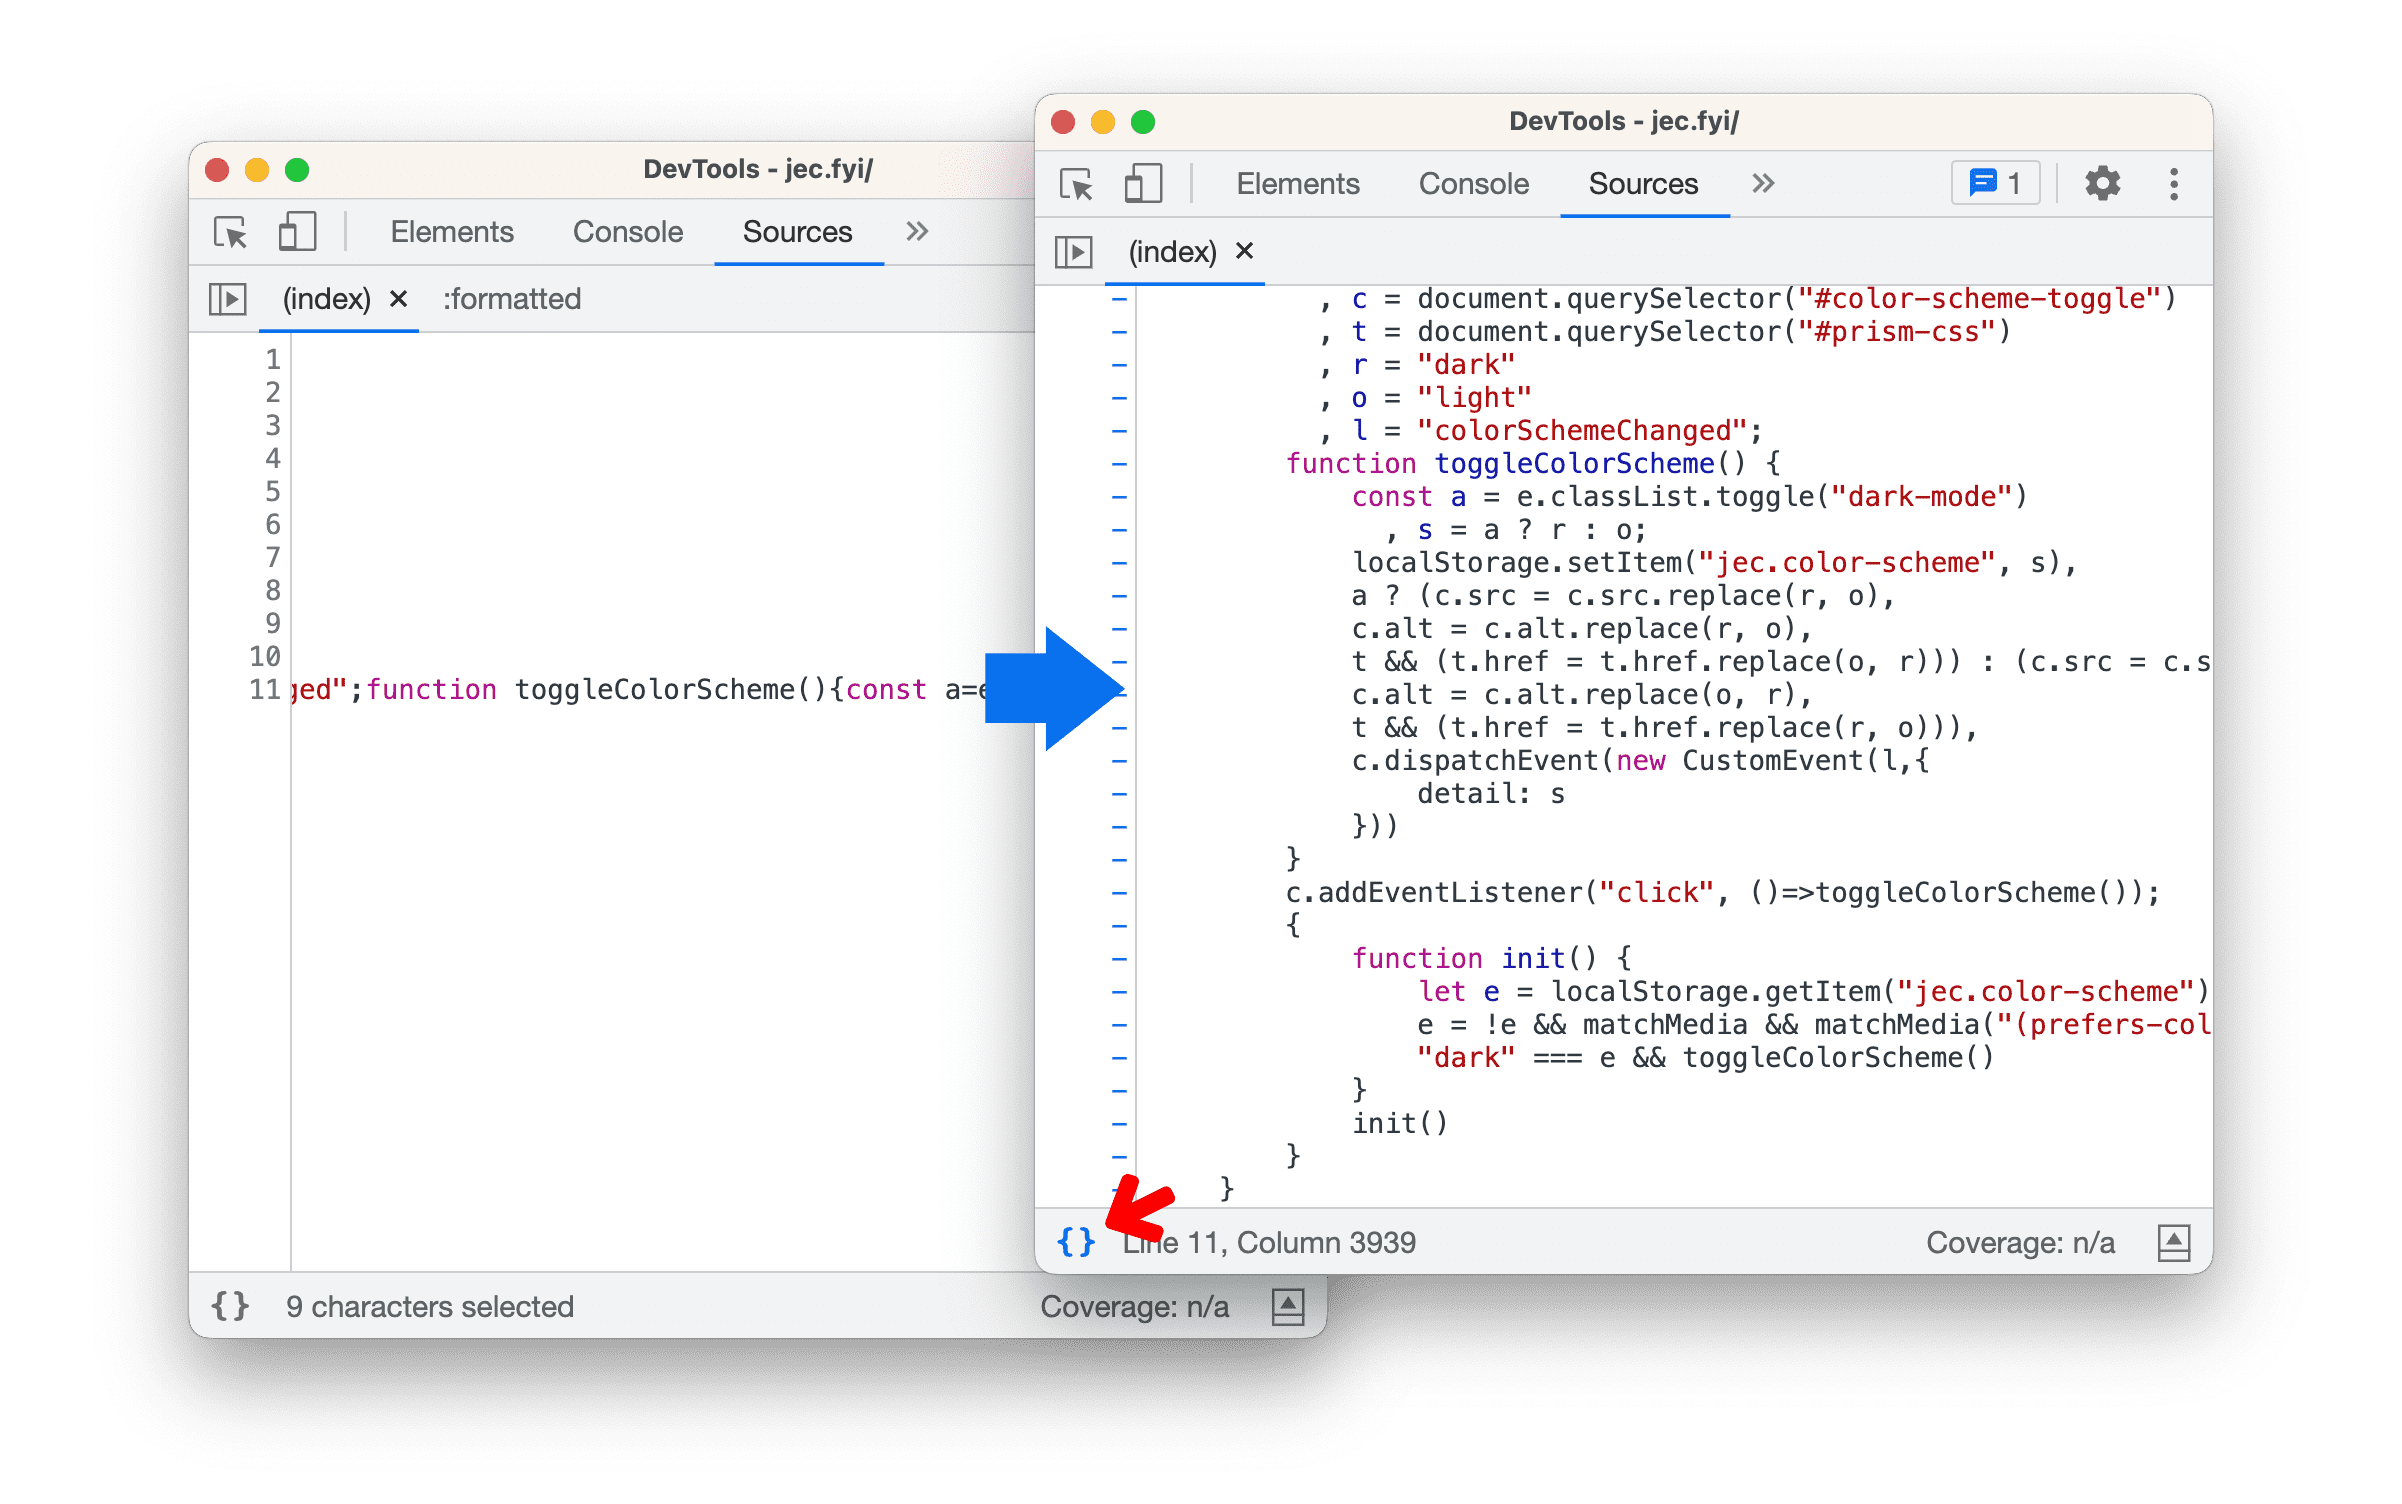Click the DevTools settings gear icon
This screenshot has height=1504, width=2402.
[x=2101, y=185]
